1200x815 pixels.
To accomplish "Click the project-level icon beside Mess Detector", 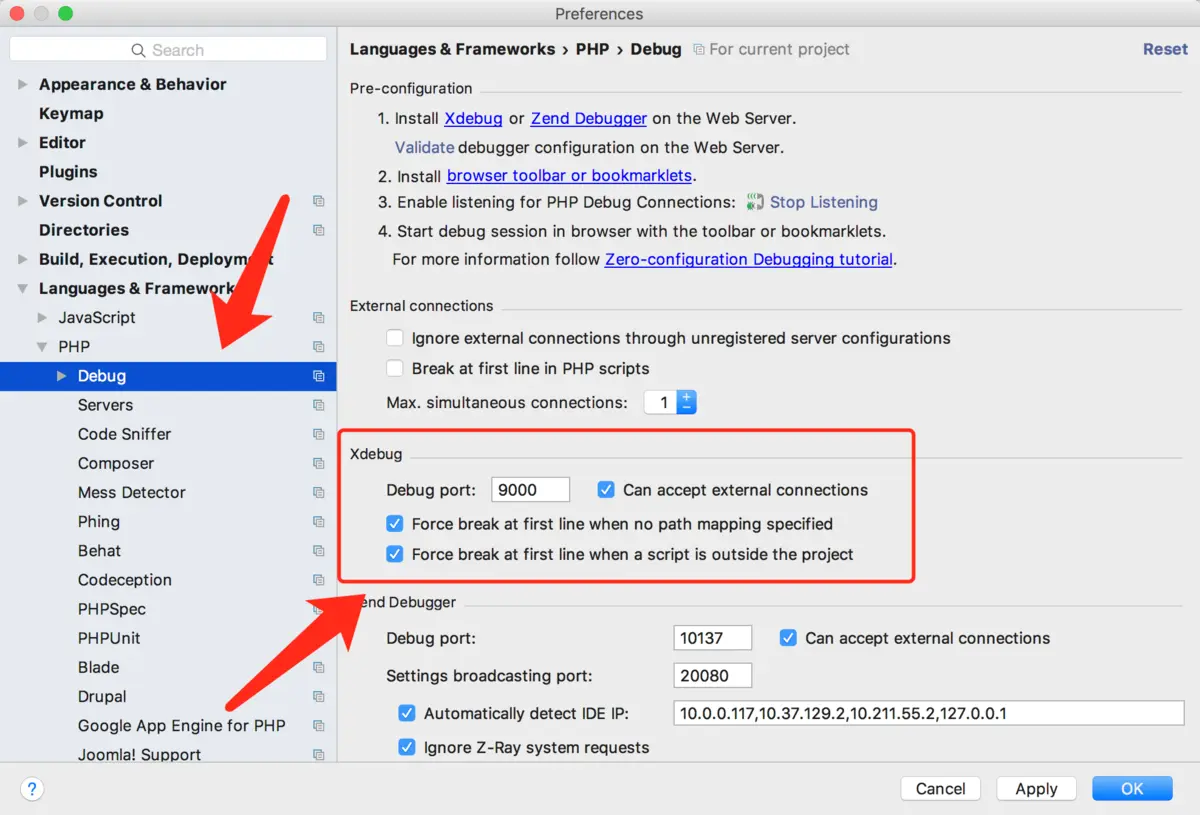I will click(x=318, y=493).
